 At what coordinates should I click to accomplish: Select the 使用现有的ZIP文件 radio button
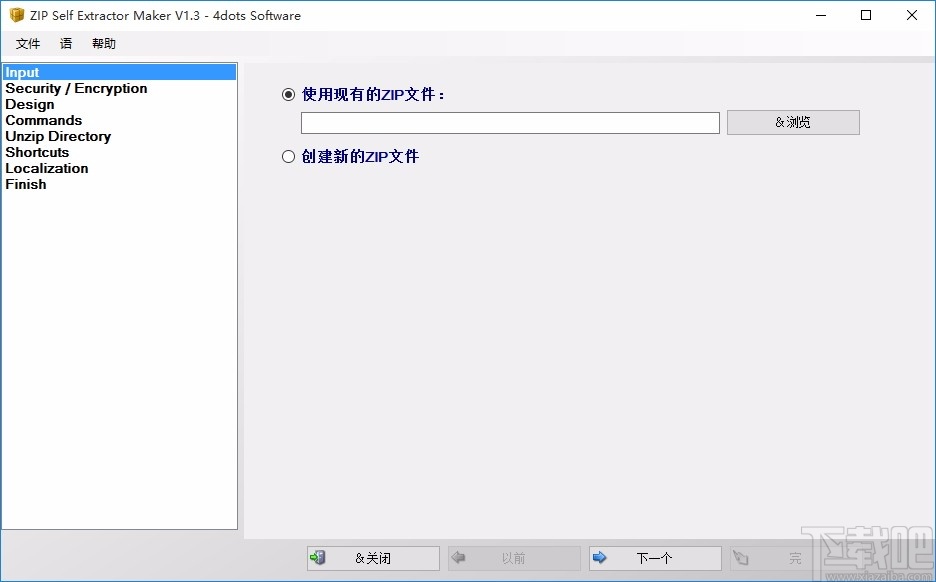coord(287,94)
